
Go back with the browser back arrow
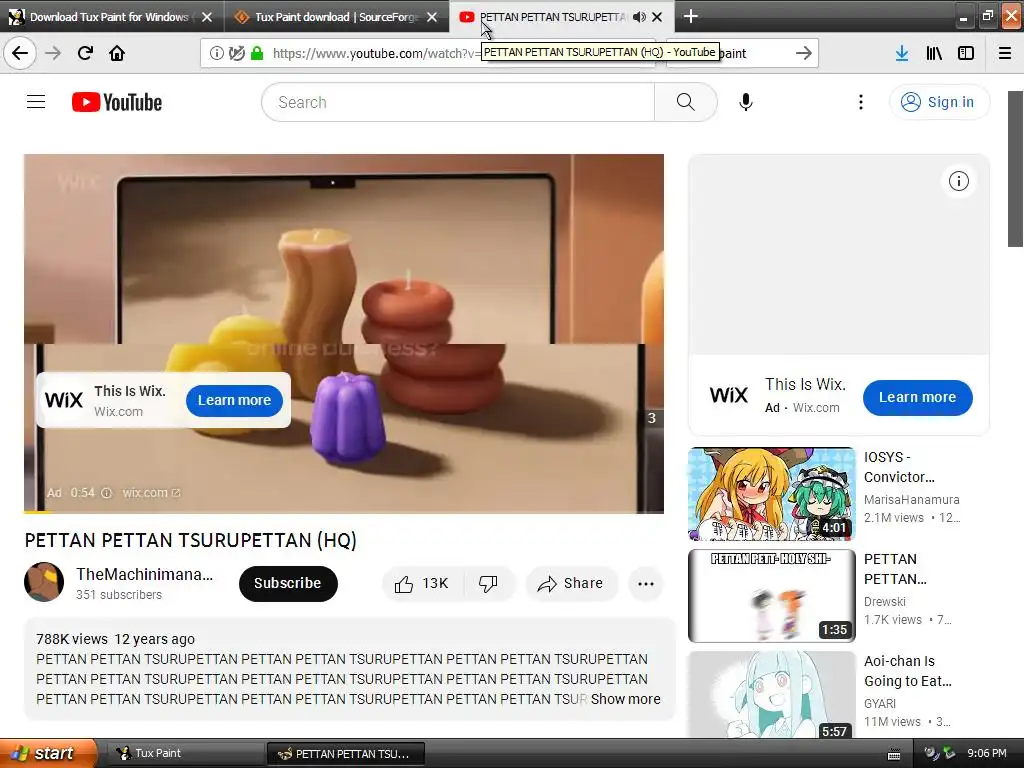click(20, 53)
